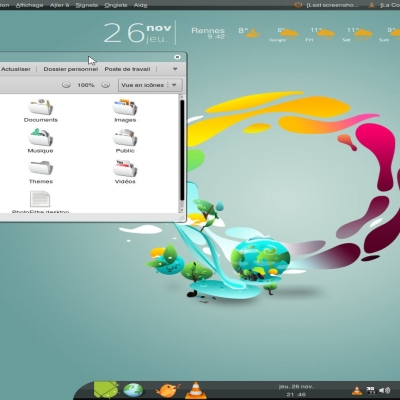Click the Actualiser toolbar button

15,69
